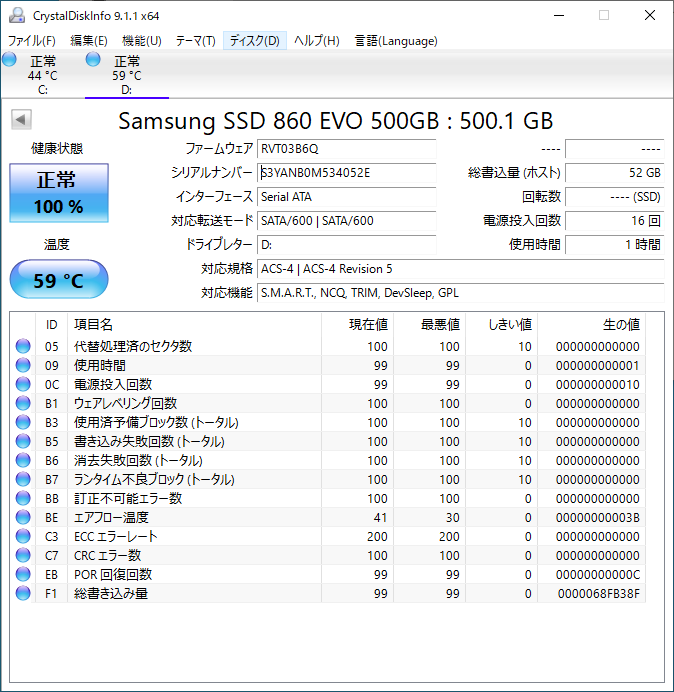Click the previous disk arrow button
Viewport: 674px width, 692px height.
coord(21,119)
